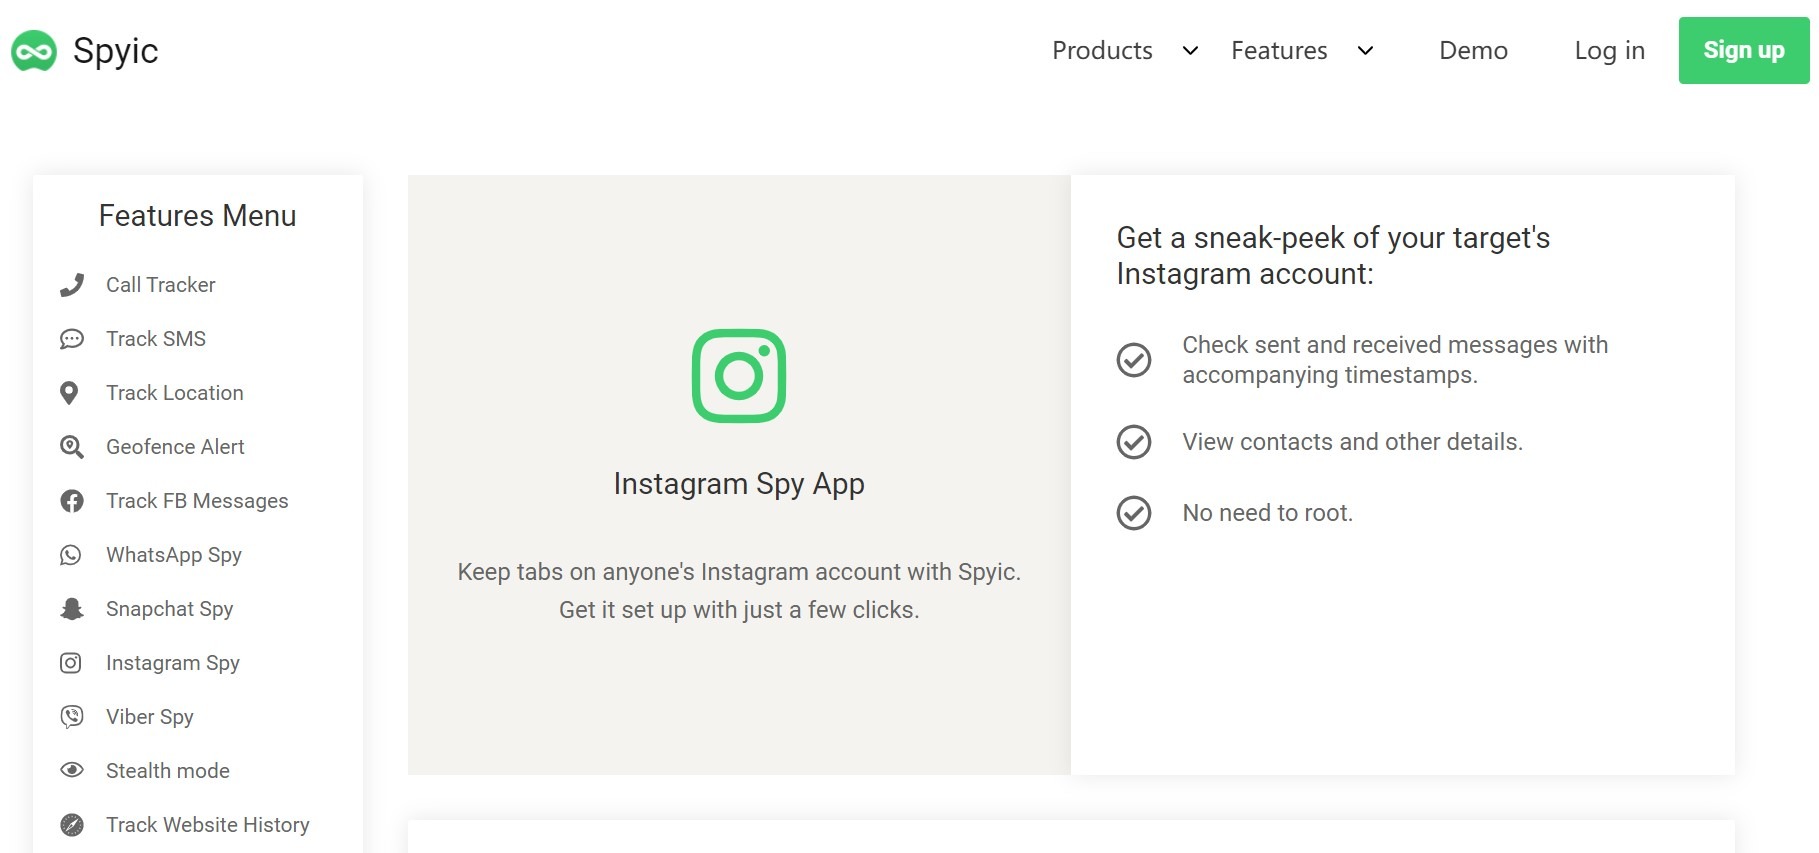This screenshot has height=853, width=1819.
Task: Expand the Products dropdown chevron
Action: pos(1190,51)
